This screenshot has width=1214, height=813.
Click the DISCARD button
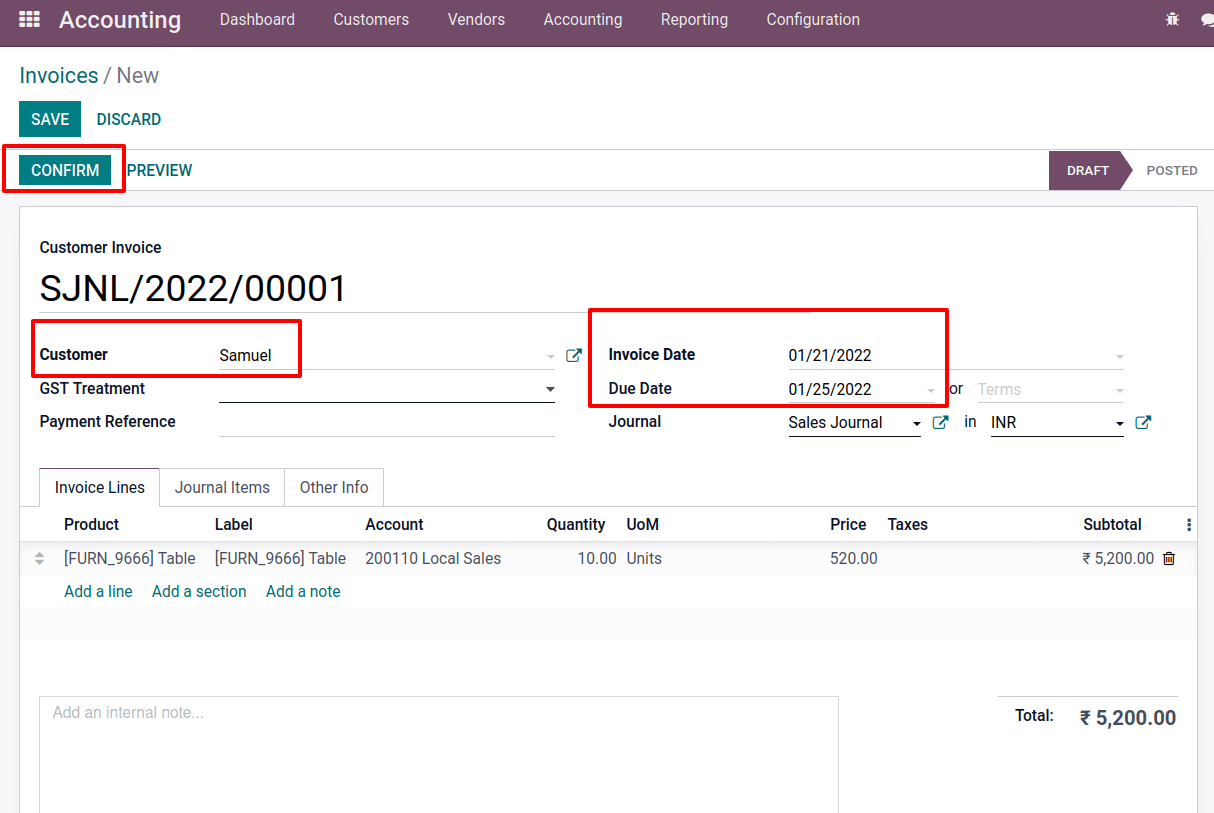(129, 119)
